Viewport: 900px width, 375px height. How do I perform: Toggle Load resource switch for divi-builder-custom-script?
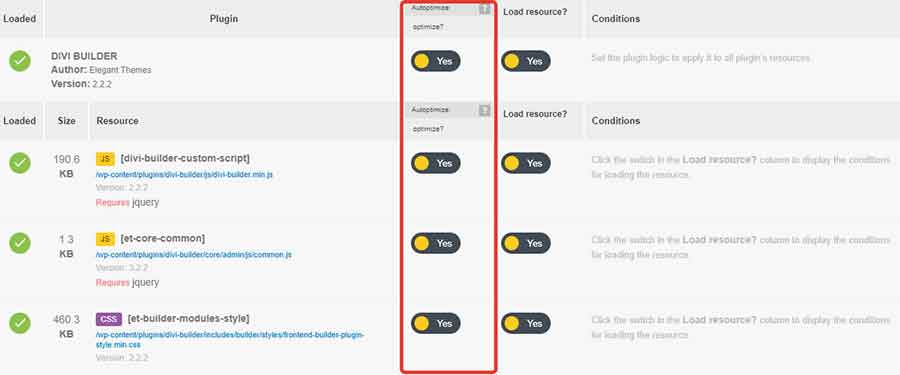pos(526,163)
